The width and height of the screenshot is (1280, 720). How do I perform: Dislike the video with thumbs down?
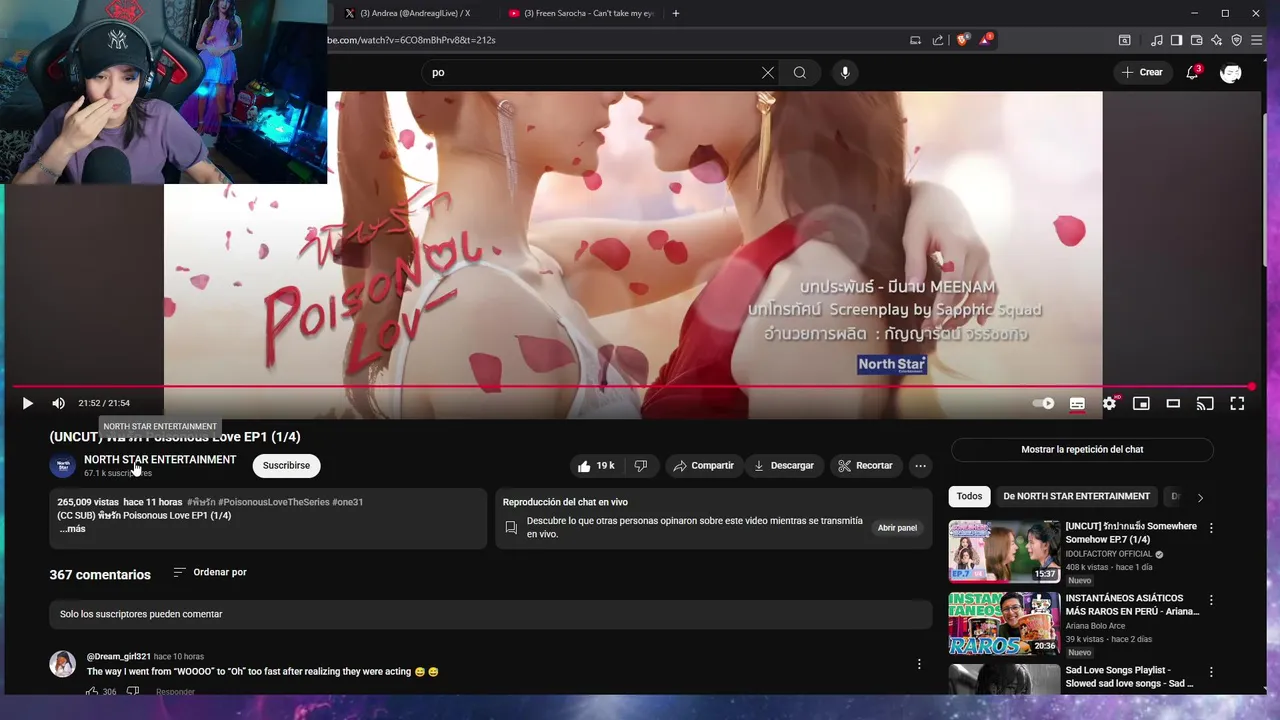pos(641,466)
